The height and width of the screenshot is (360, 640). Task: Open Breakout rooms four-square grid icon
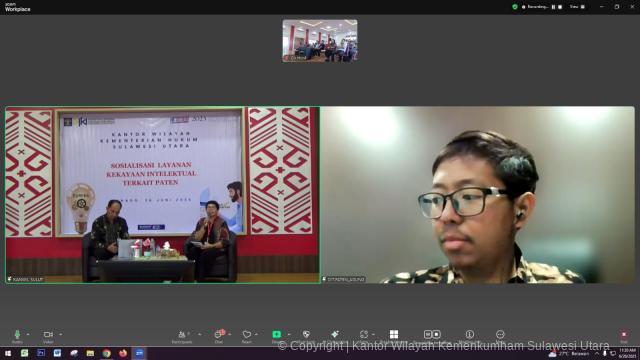[x=394, y=335]
